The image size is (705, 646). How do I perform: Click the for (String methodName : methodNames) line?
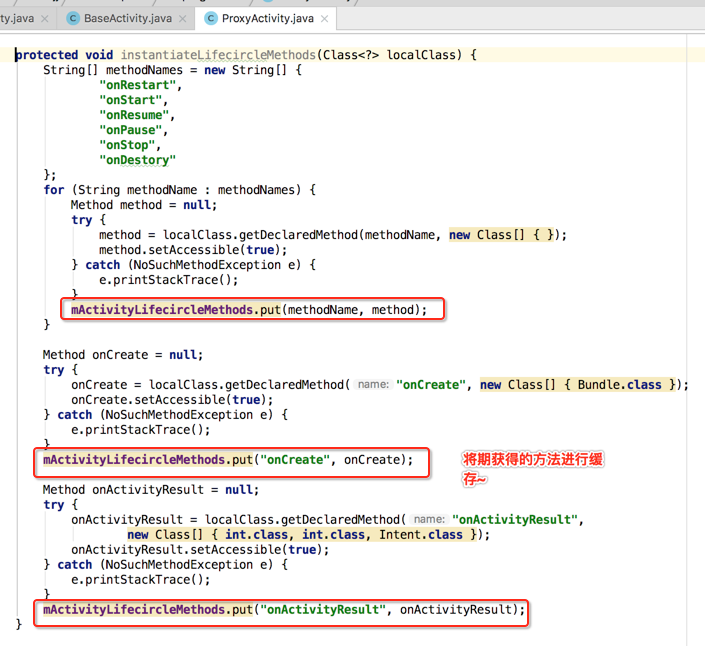point(180,190)
